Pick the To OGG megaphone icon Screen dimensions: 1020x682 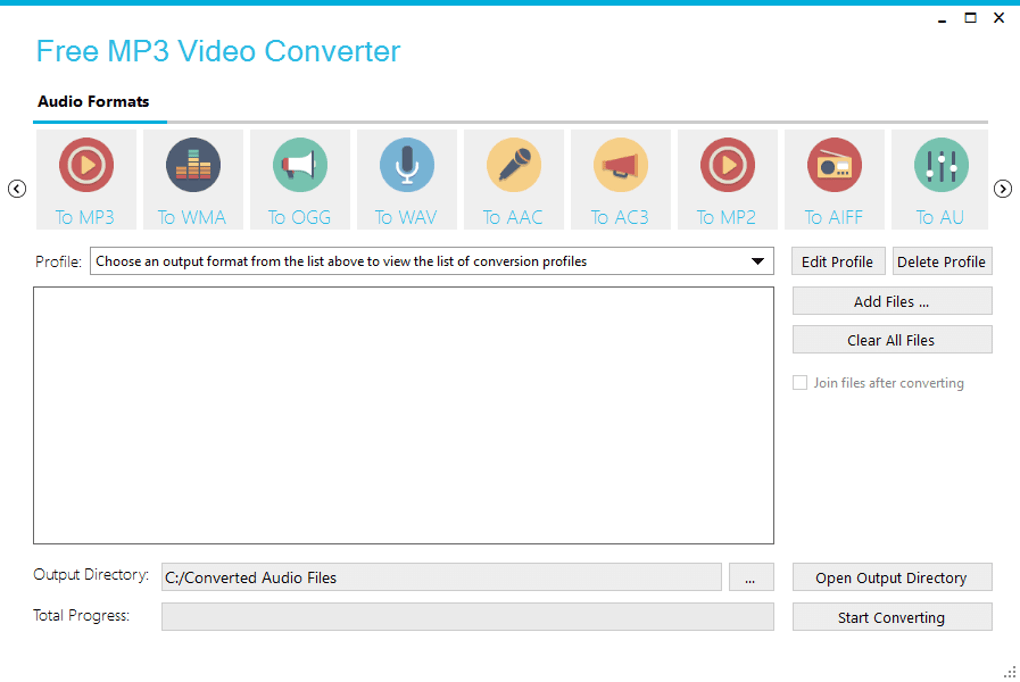[300, 179]
